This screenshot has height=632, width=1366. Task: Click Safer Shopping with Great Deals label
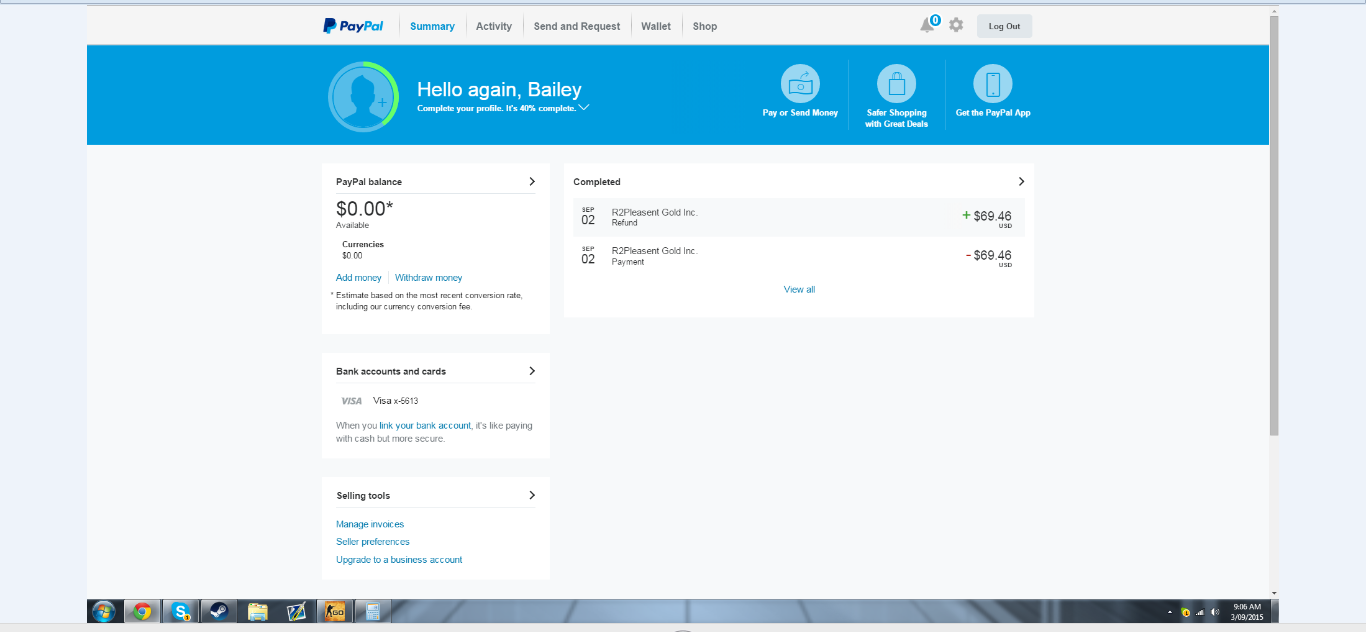[897, 118]
